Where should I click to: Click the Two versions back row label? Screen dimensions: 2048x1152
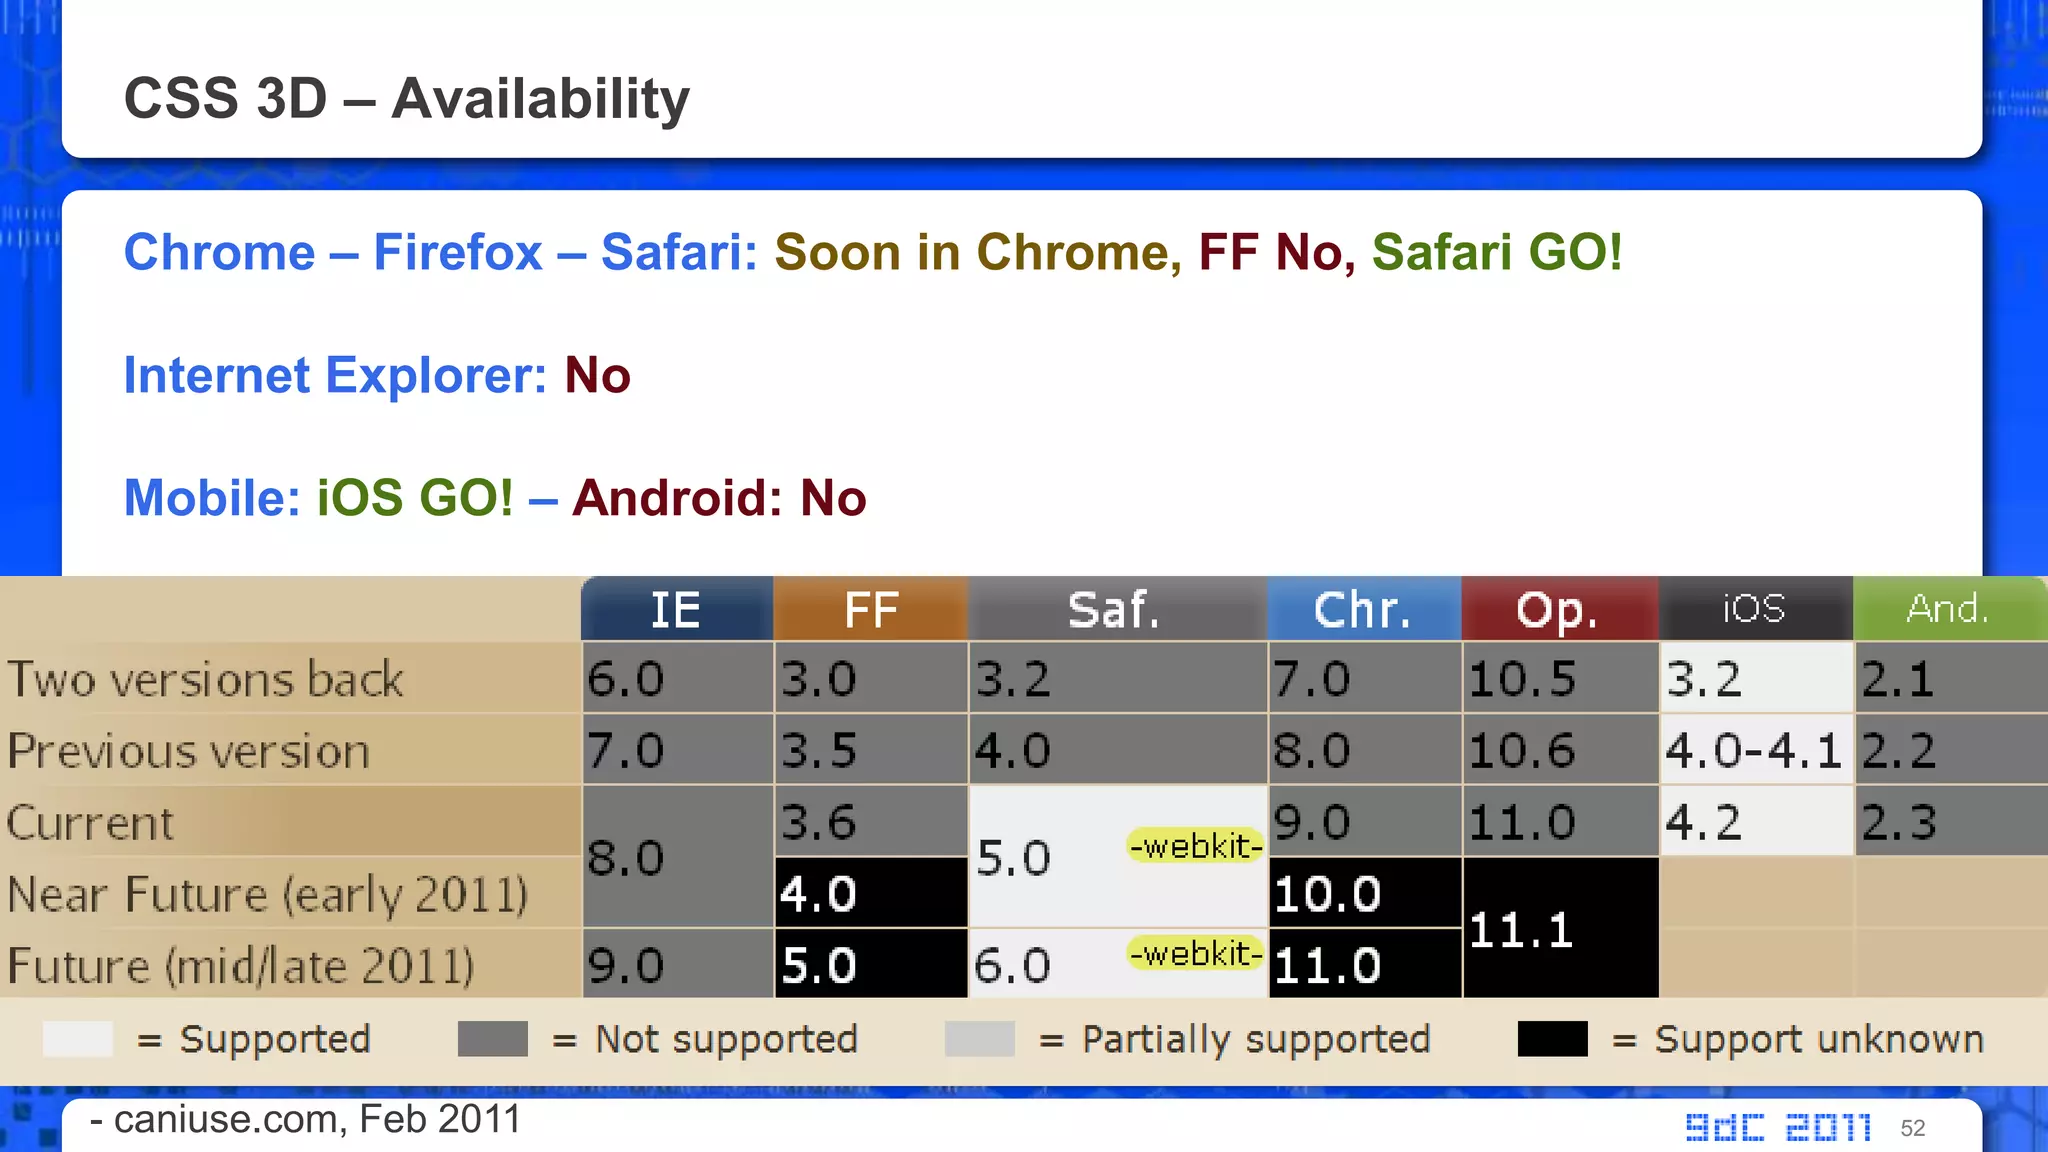click(x=206, y=679)
